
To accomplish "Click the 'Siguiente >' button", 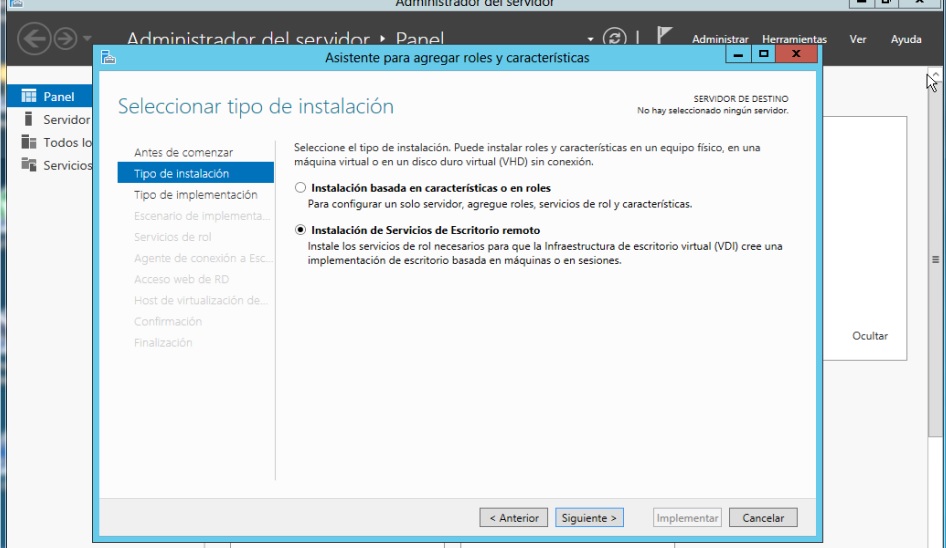I will [x=589, y=518].
